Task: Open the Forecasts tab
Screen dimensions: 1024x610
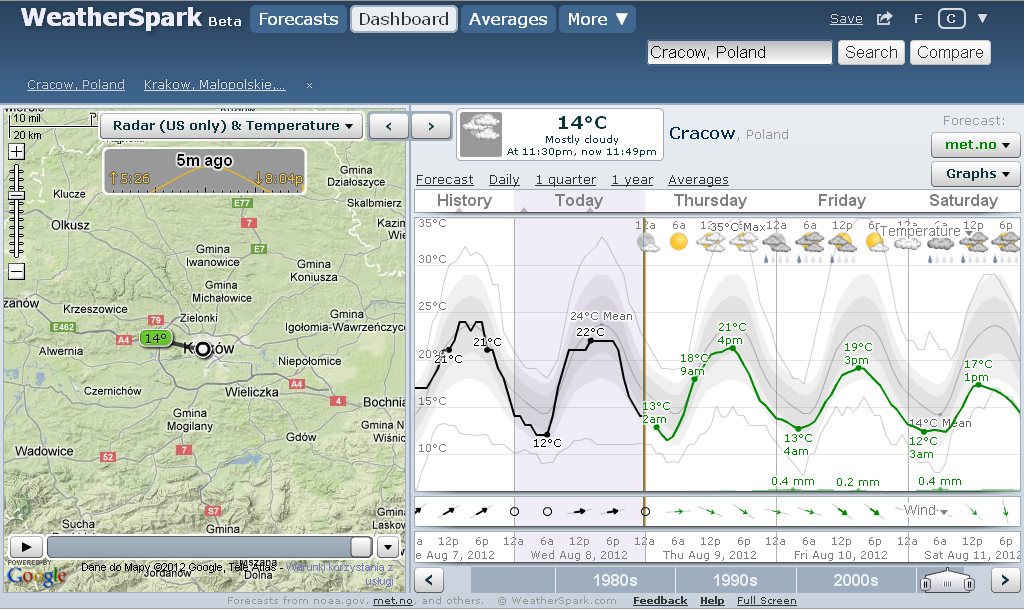Action: point(298,20)
